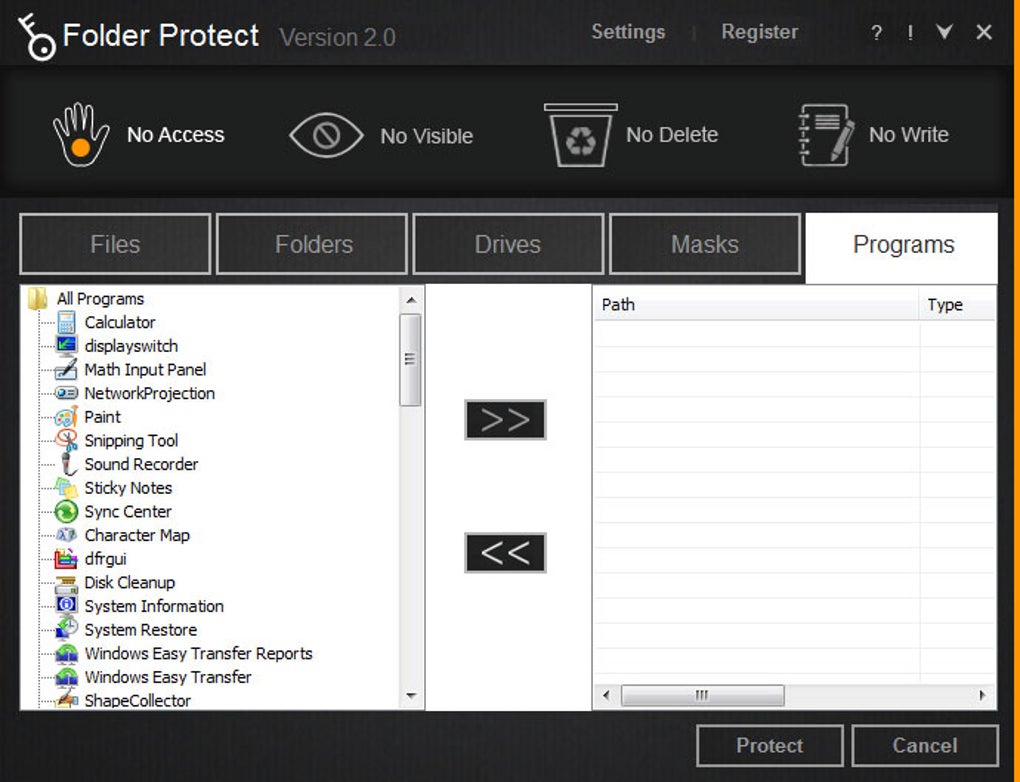The image size is (1020, 782).
Task: Click the NetworkProjection icon
Action: click(x=66, y=393)
